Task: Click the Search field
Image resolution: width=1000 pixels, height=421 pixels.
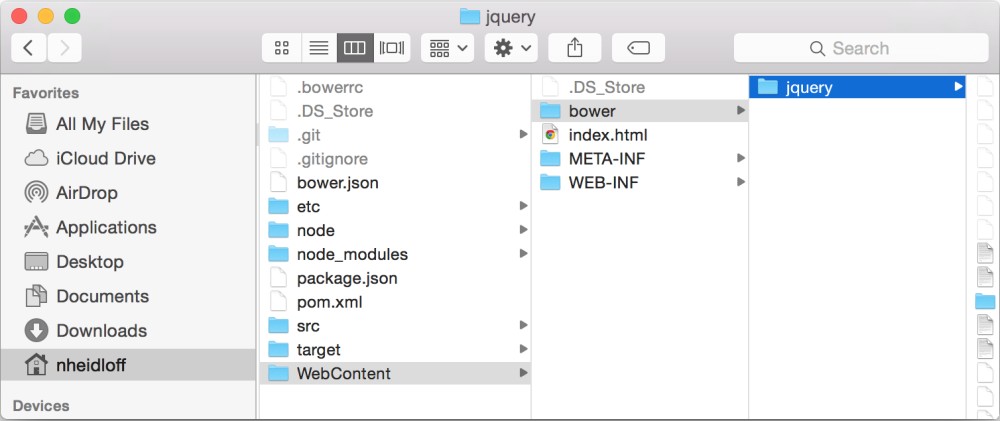Action: 861,48
